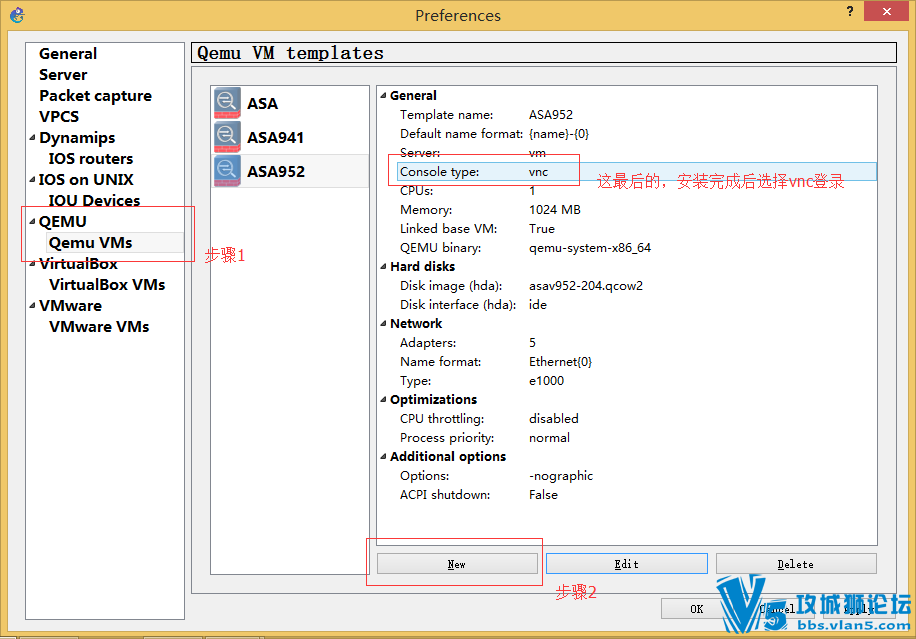Open the IOS routers page
Viewport: 916px width, 639px height.
point(91,159)
